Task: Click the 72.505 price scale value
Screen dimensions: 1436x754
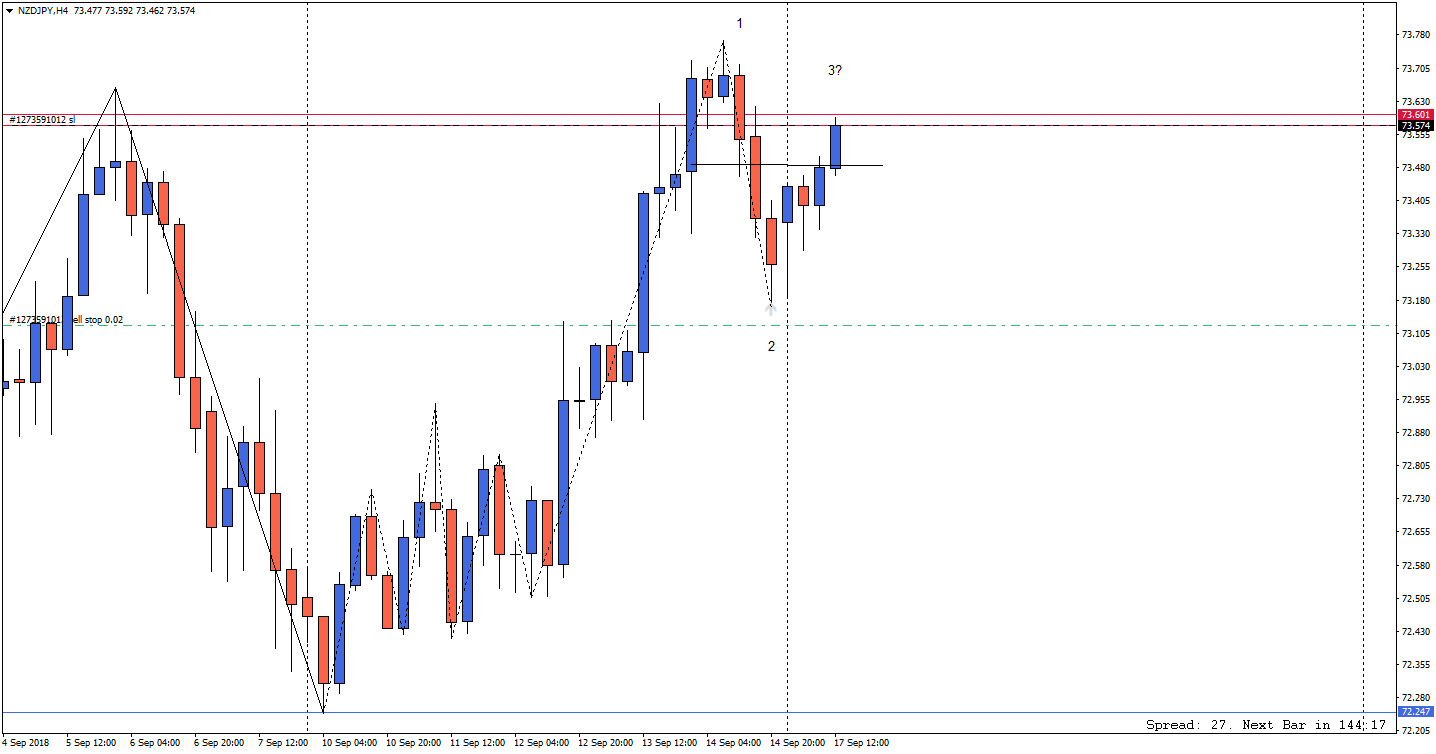Action: click(x=1415, y=598)
